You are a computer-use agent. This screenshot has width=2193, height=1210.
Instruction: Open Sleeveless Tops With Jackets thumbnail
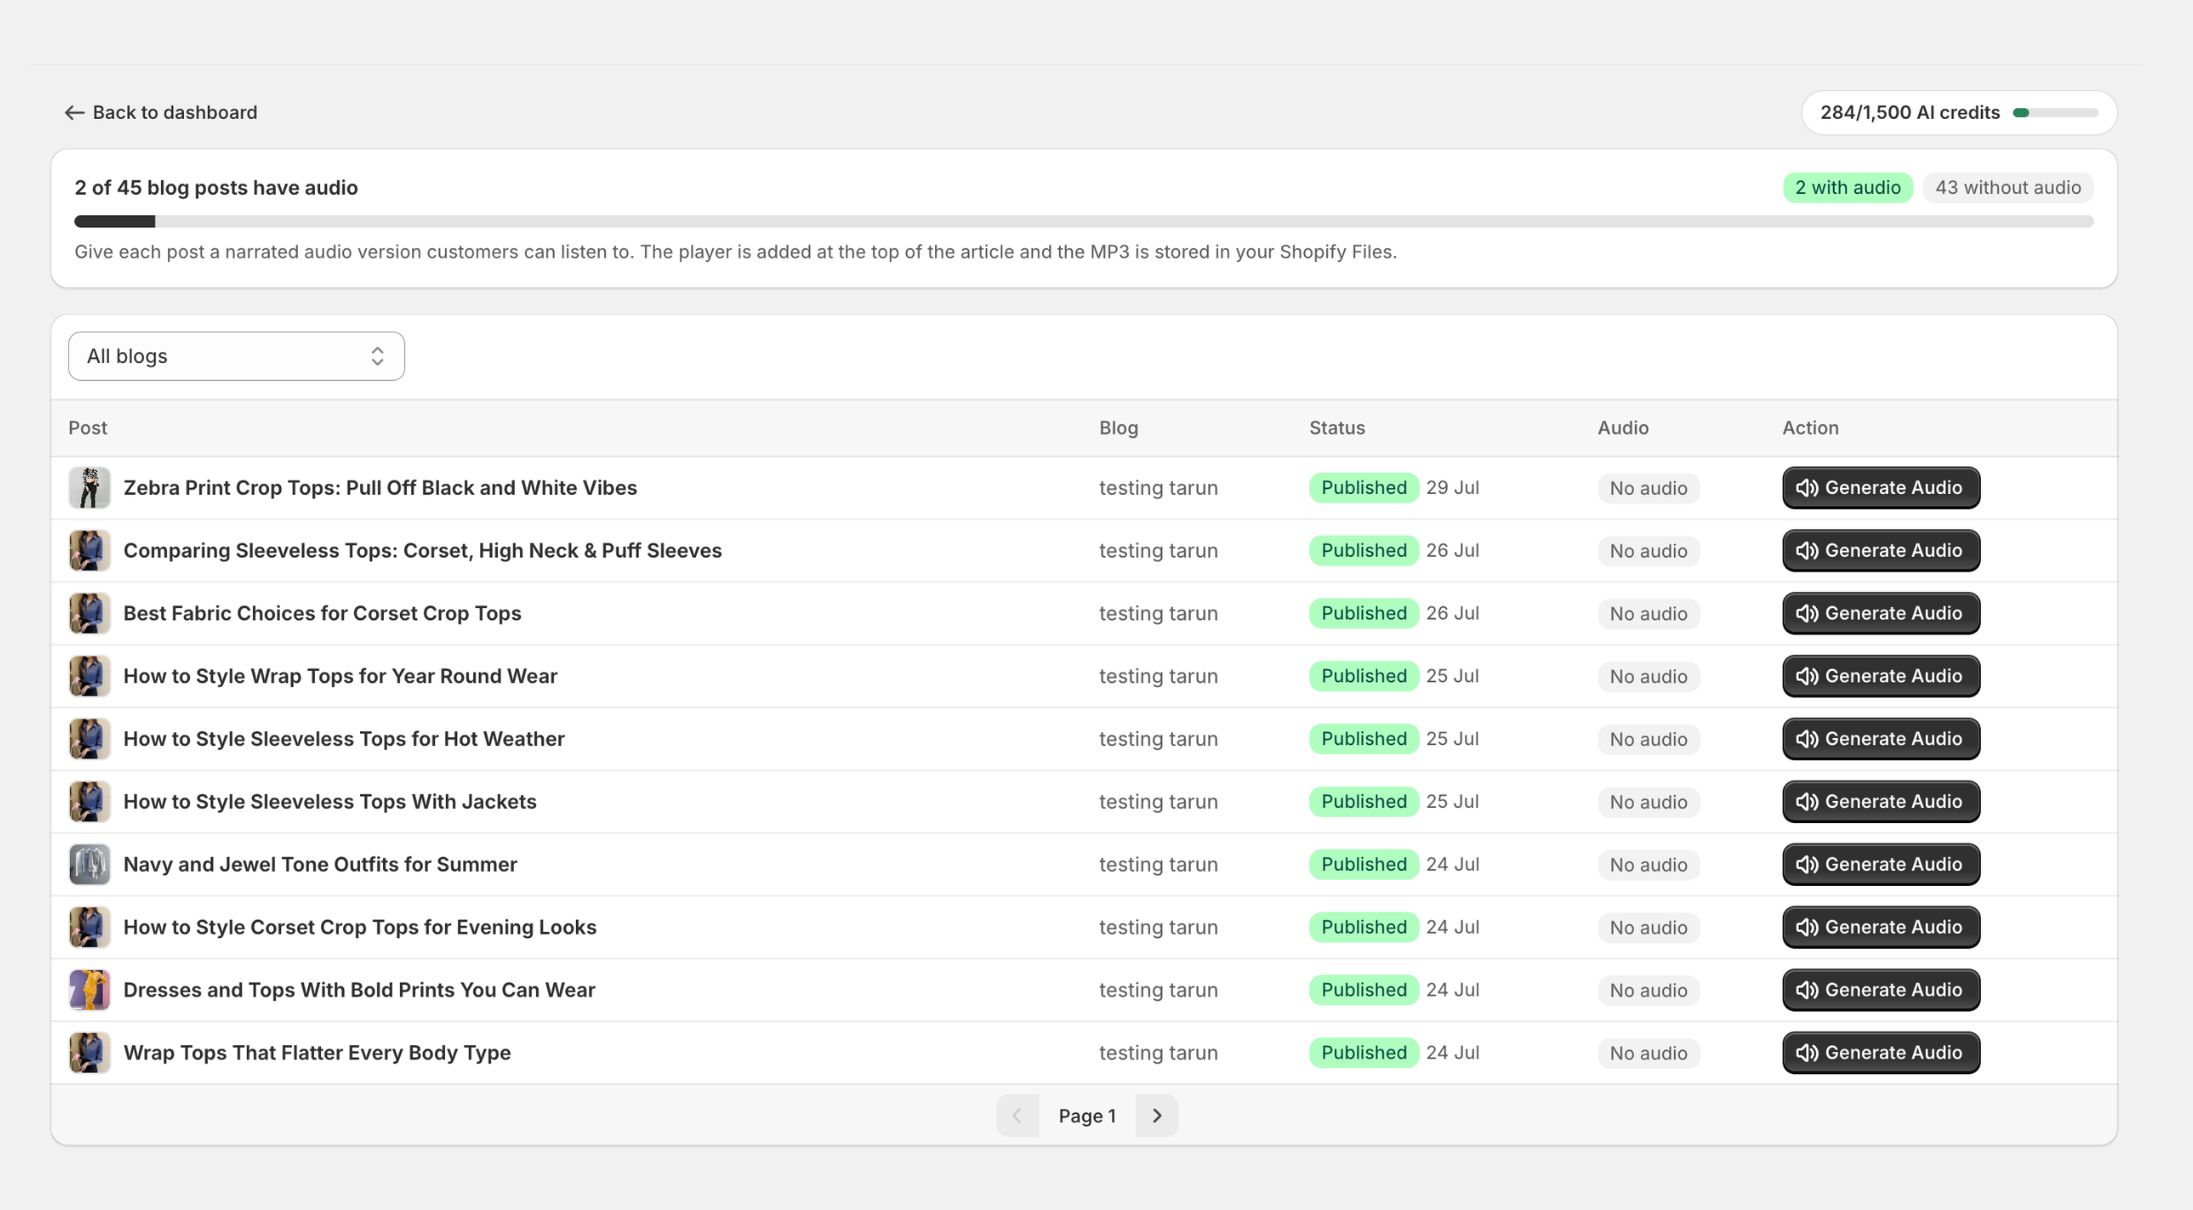tap(89, 802)
